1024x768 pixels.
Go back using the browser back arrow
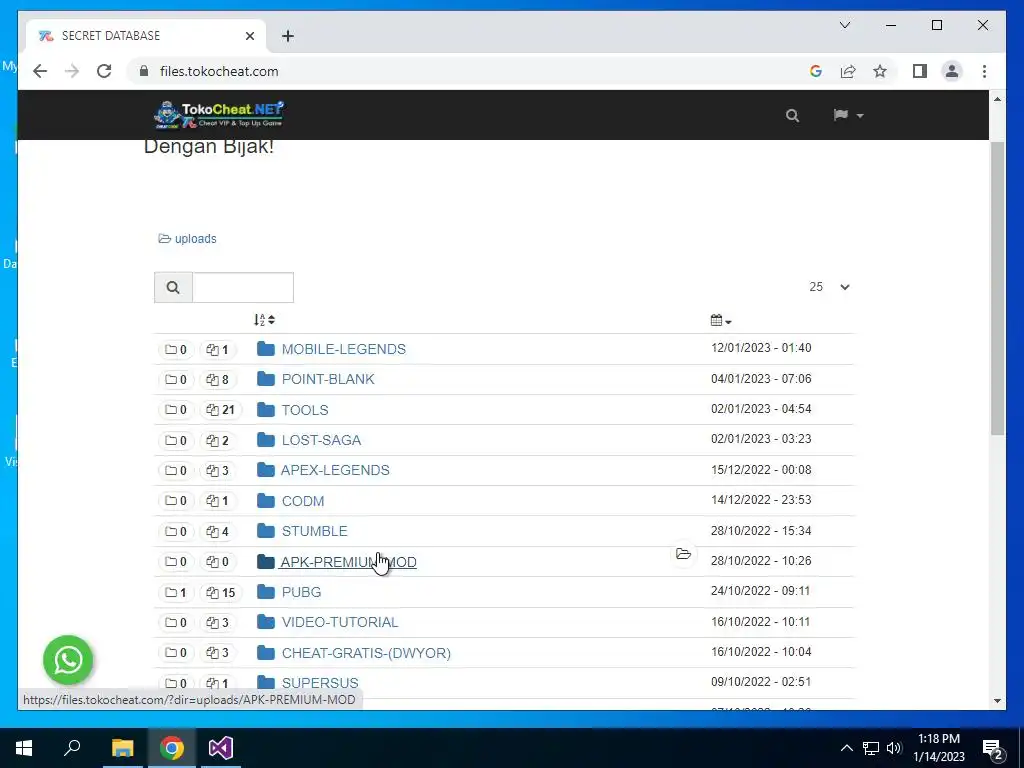click(40, 71)
